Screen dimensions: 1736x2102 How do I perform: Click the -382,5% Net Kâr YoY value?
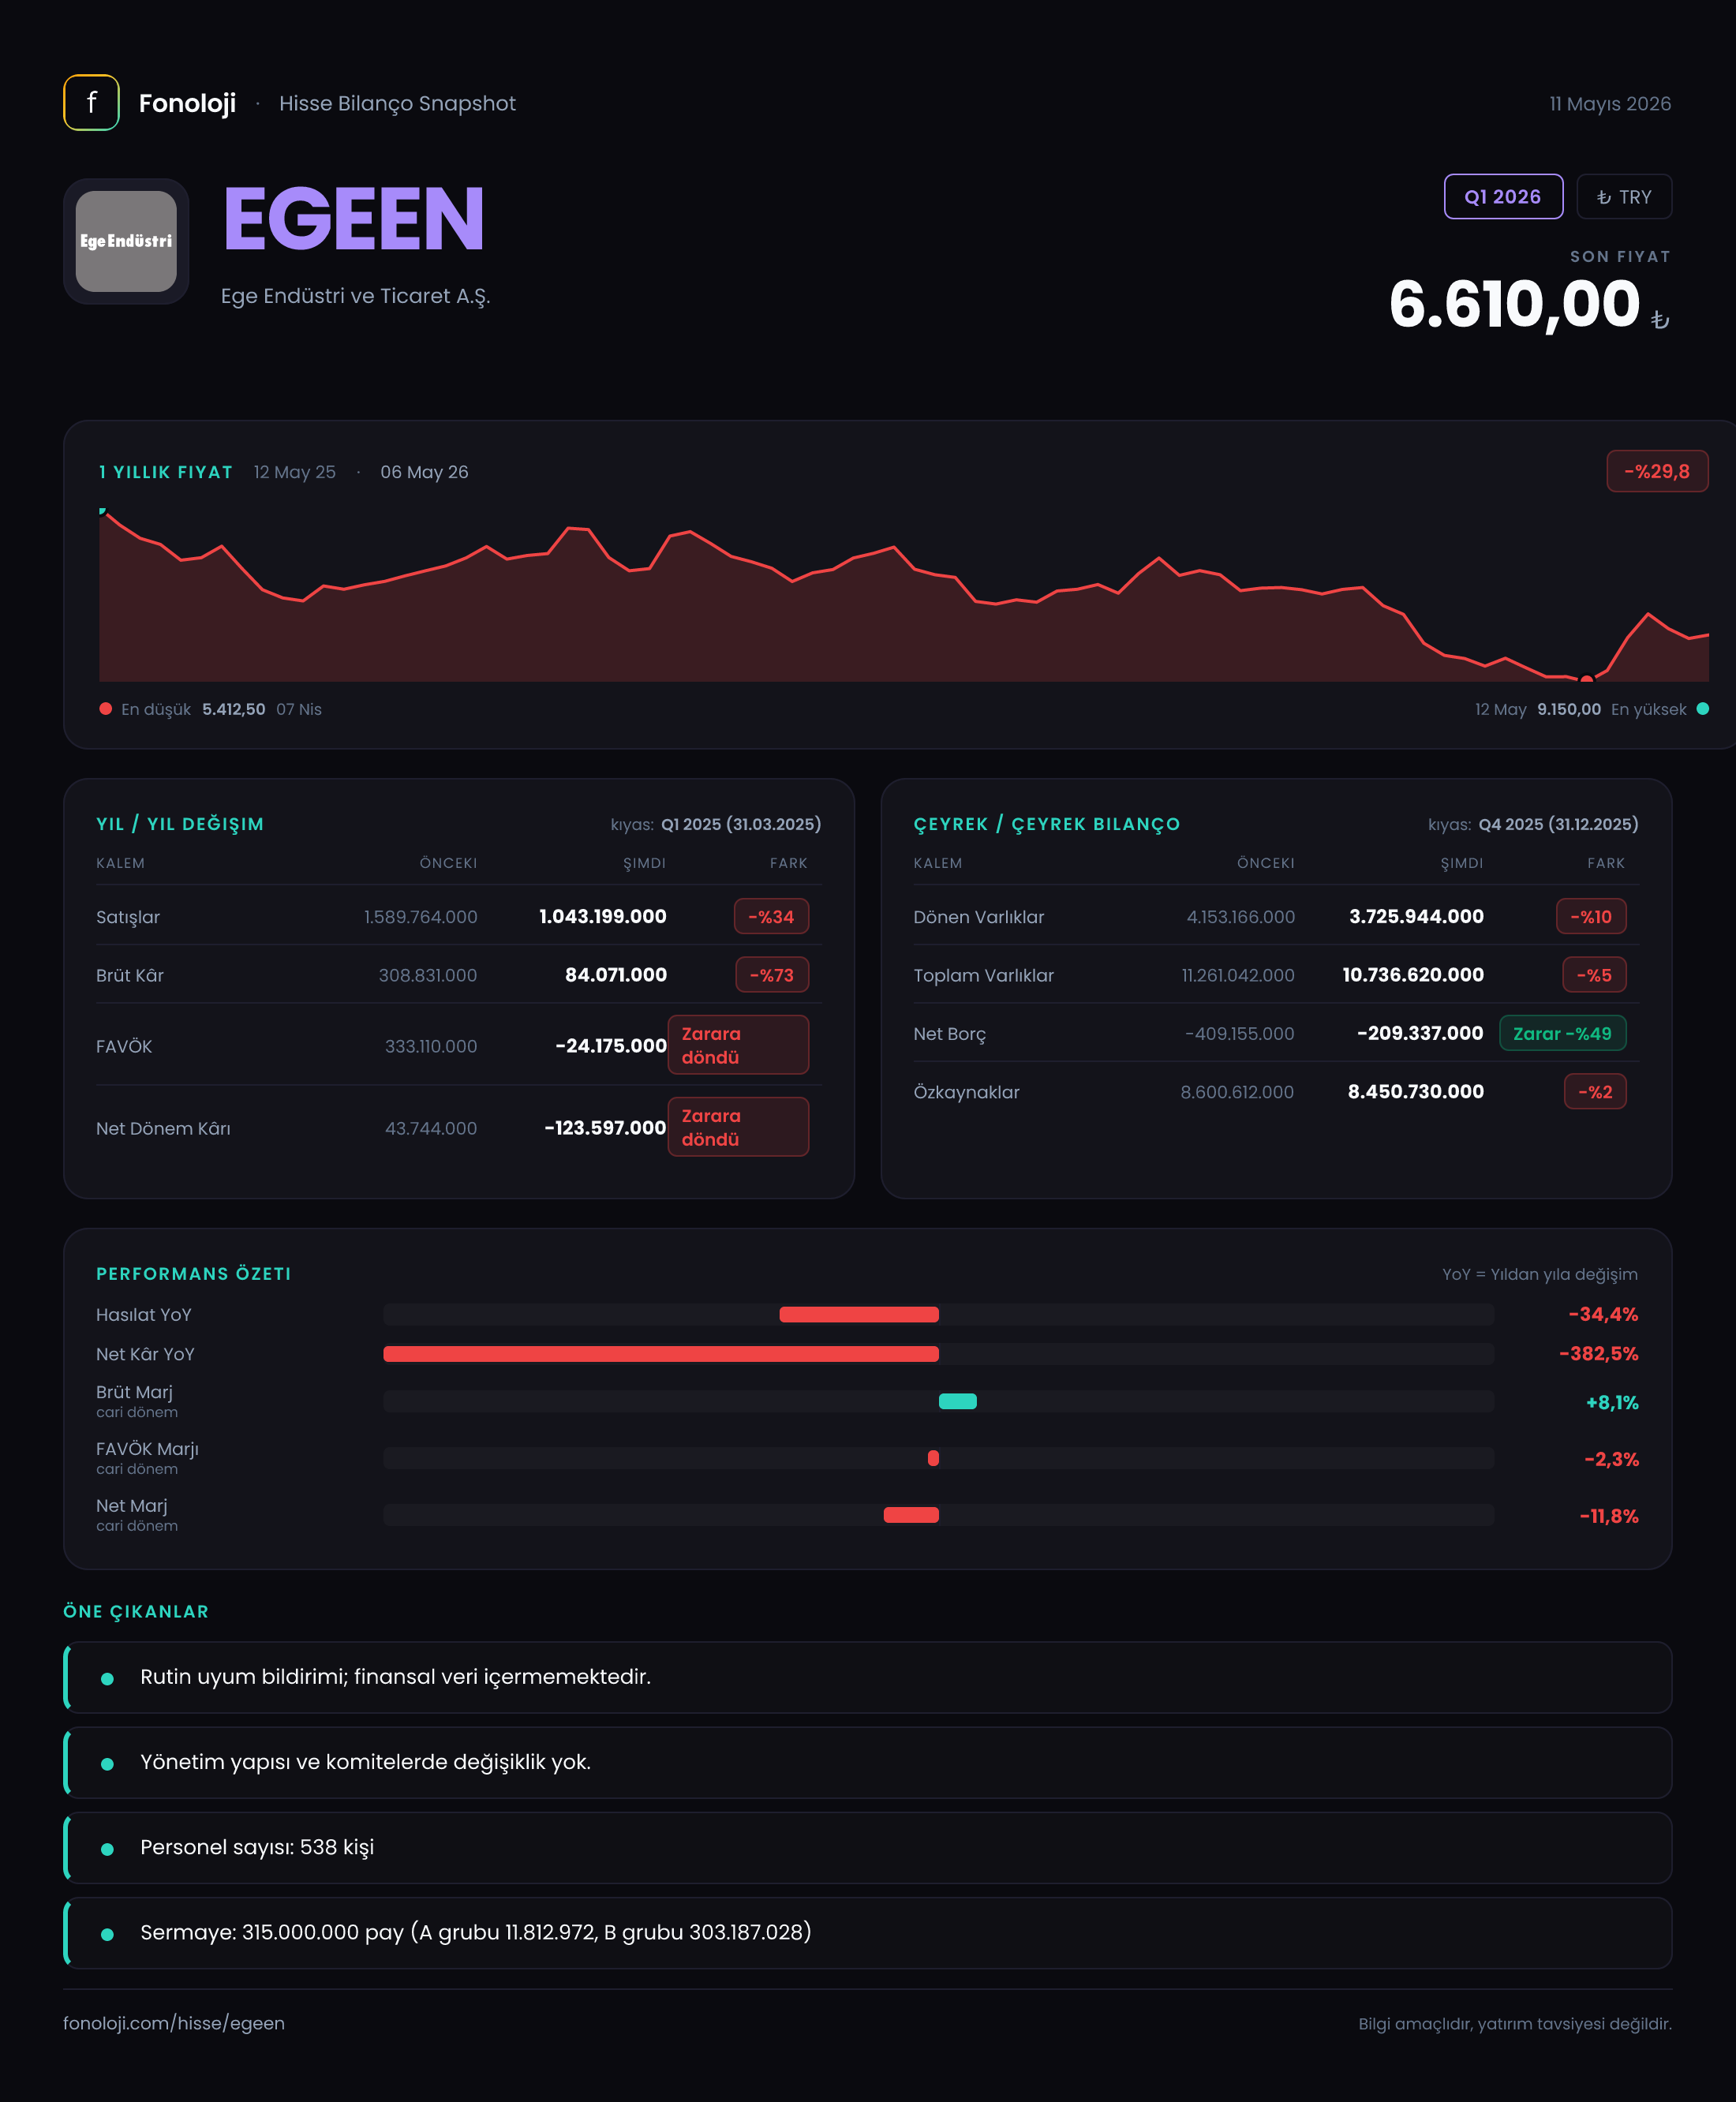[x=1598, y=1354]
